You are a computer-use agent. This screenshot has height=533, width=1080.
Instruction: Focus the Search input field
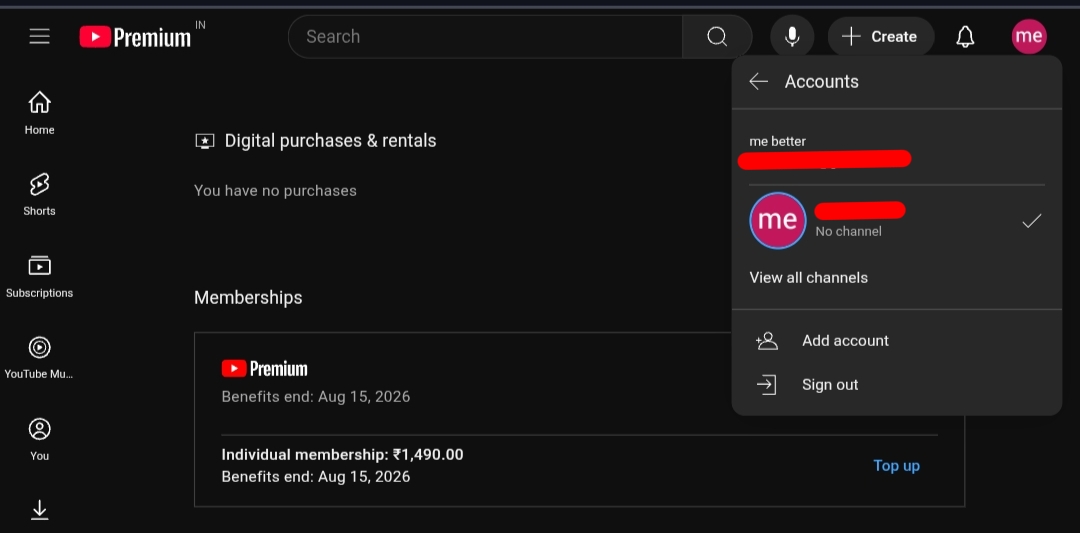click(x=485, y=37)
